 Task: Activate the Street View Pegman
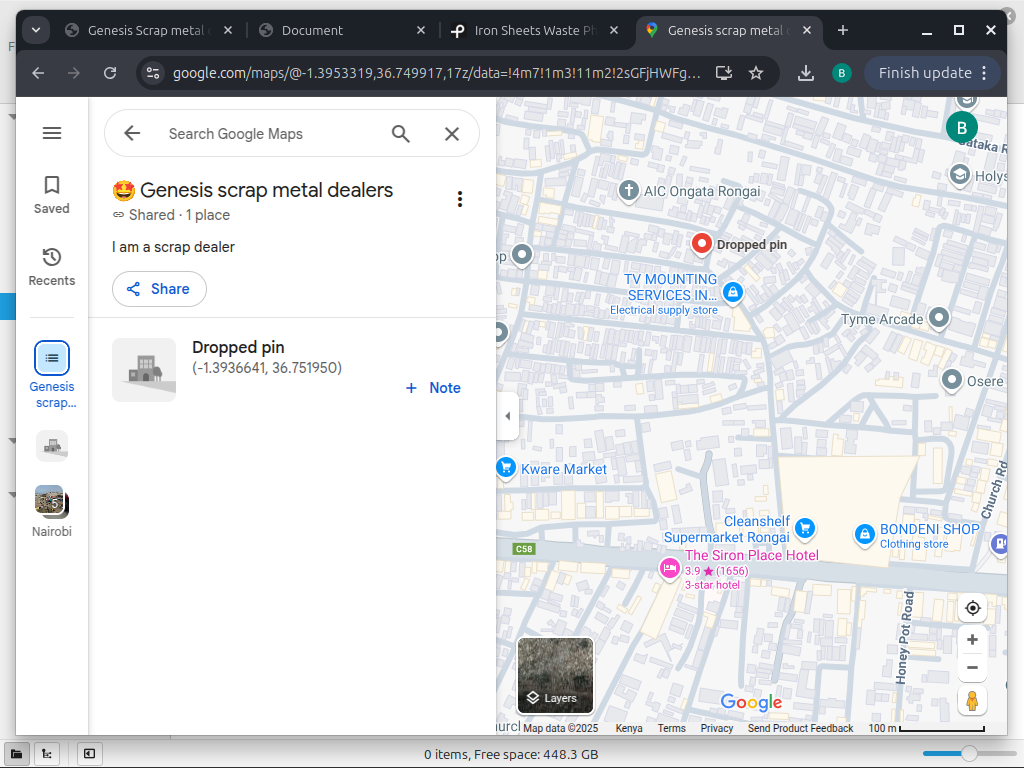972,701
